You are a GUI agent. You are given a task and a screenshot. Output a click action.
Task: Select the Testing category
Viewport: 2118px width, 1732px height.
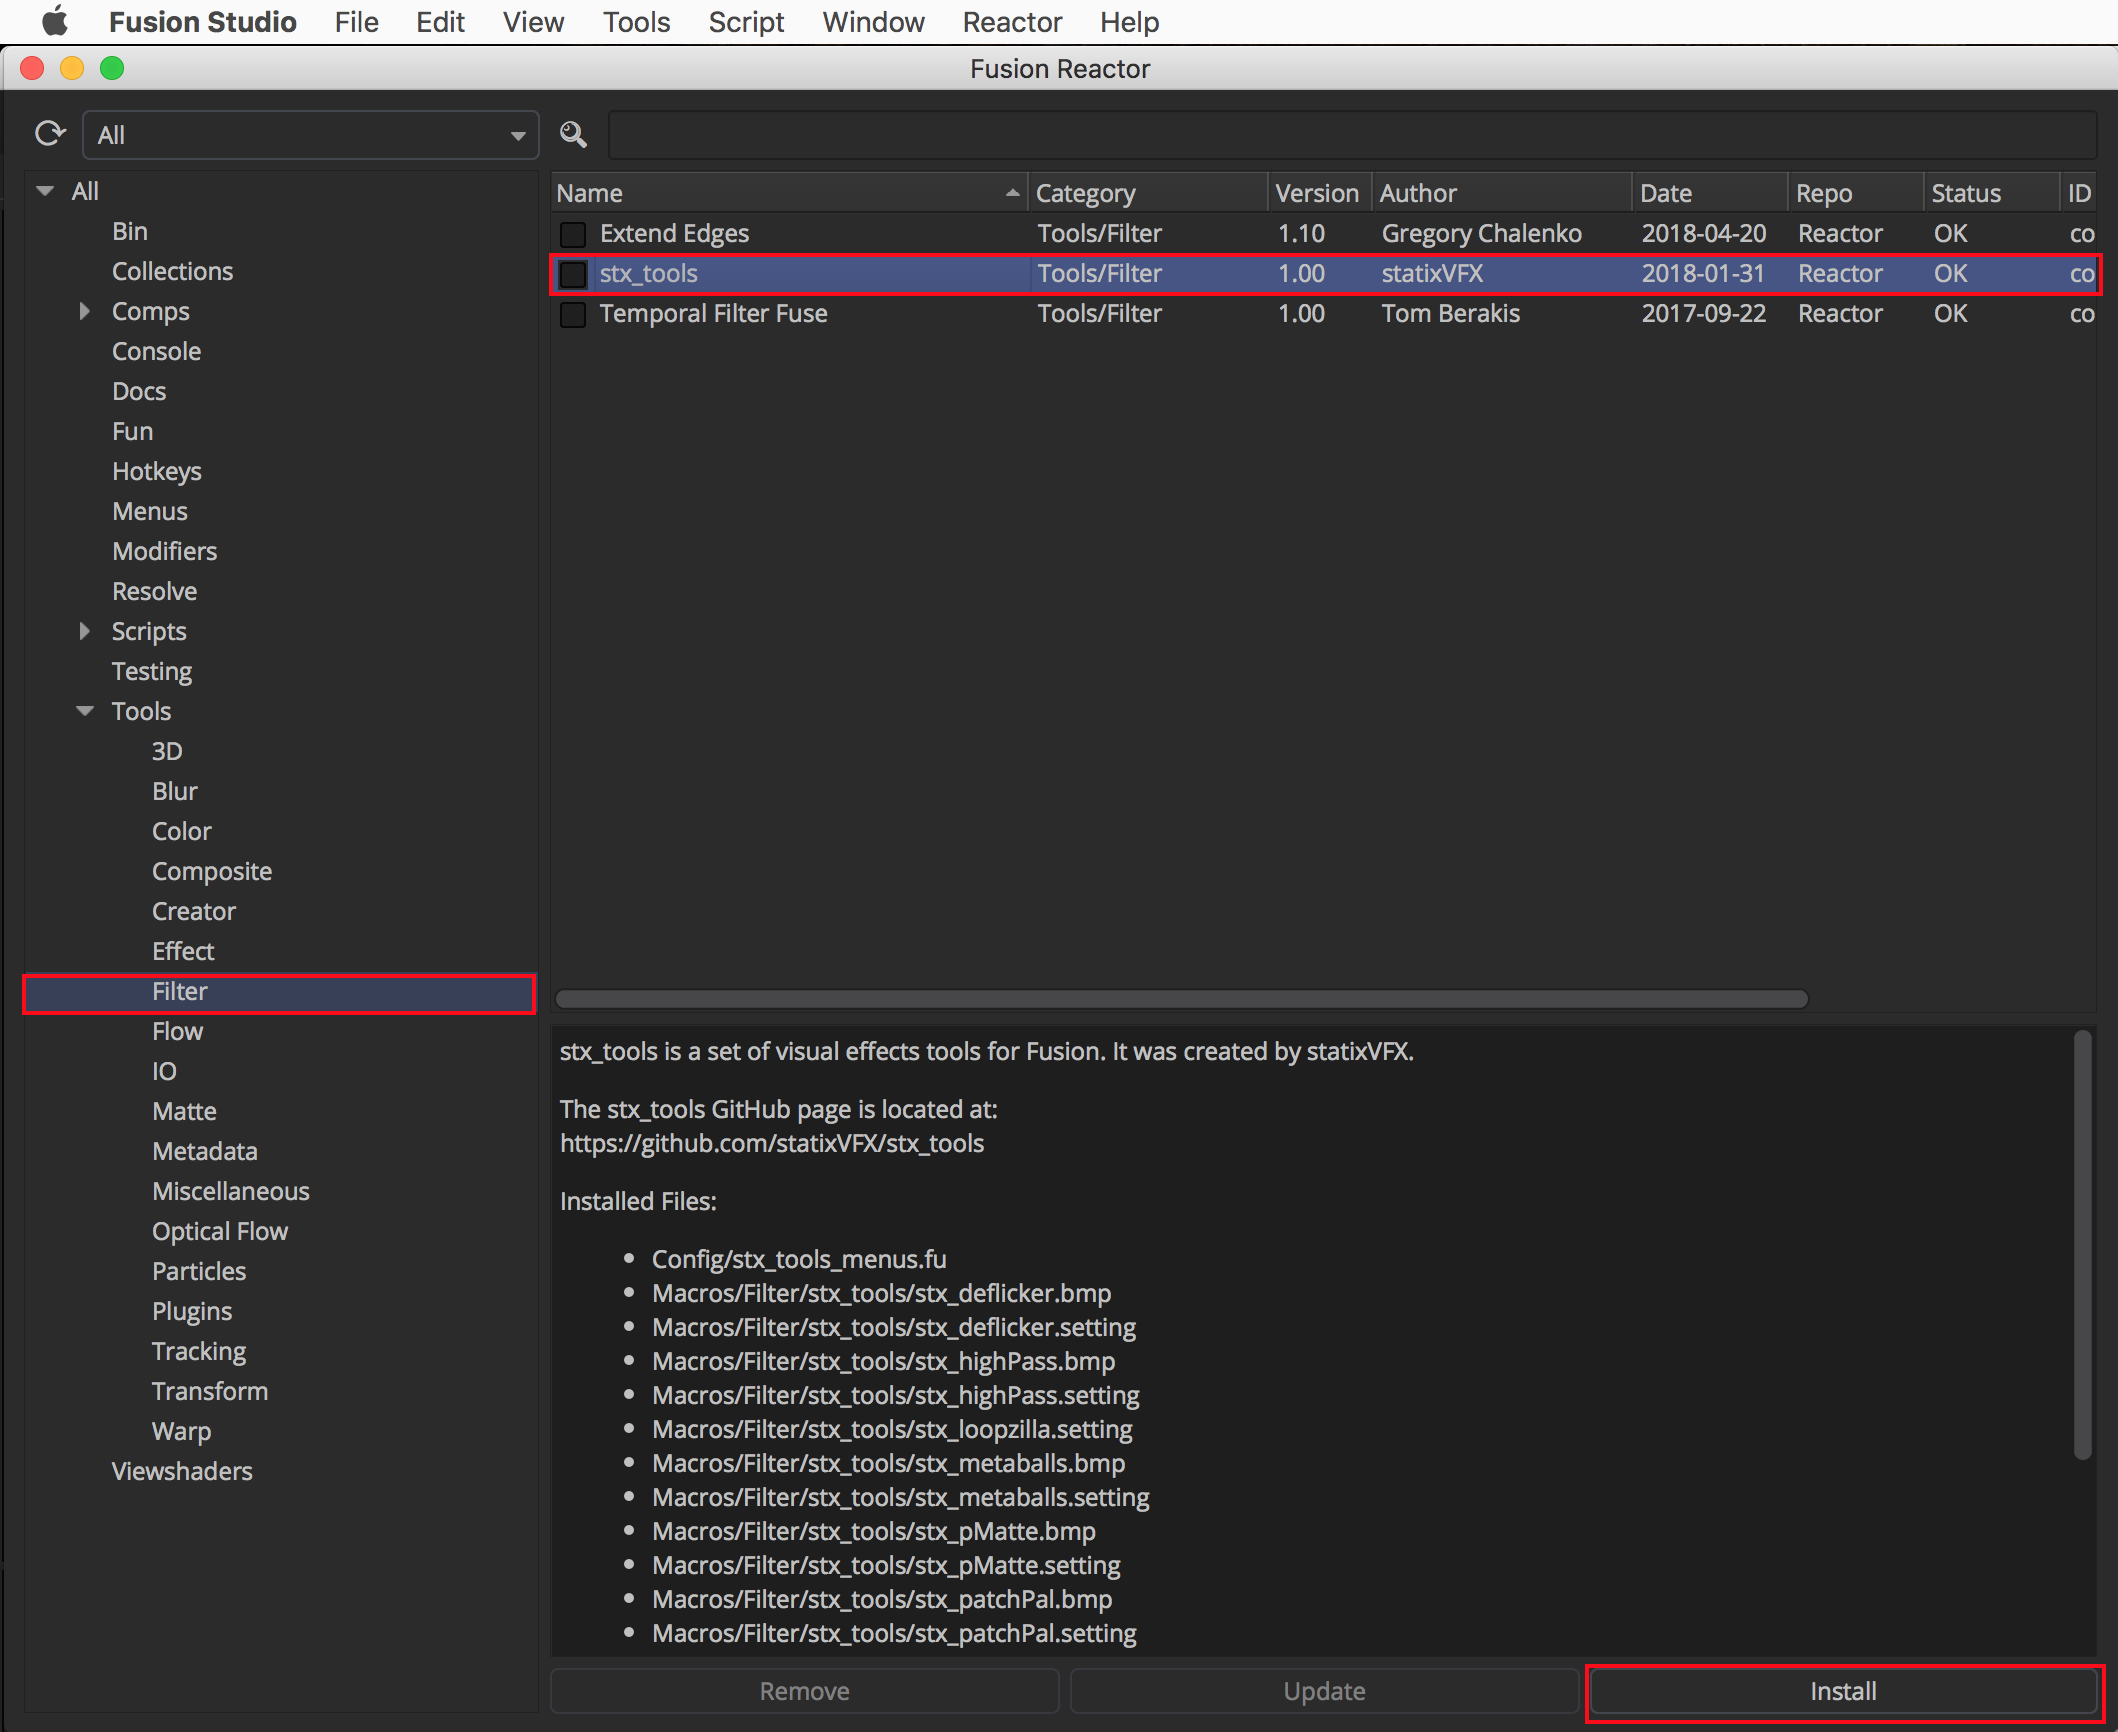pos(151,671)
